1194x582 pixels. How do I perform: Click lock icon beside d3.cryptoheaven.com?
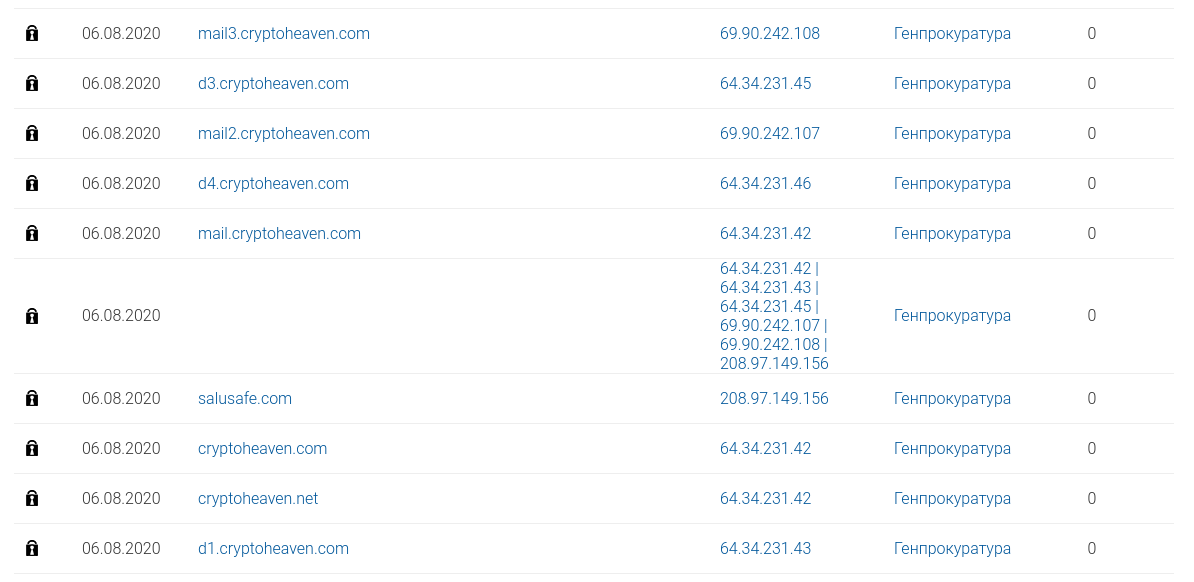(x=32, y=84)
